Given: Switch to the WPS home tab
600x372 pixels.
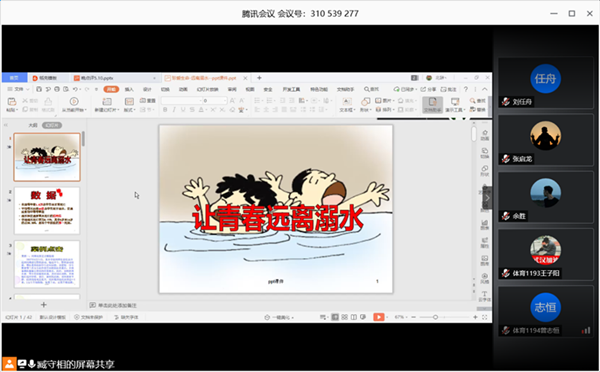Looking at the screenshot, I should point(14,78).
